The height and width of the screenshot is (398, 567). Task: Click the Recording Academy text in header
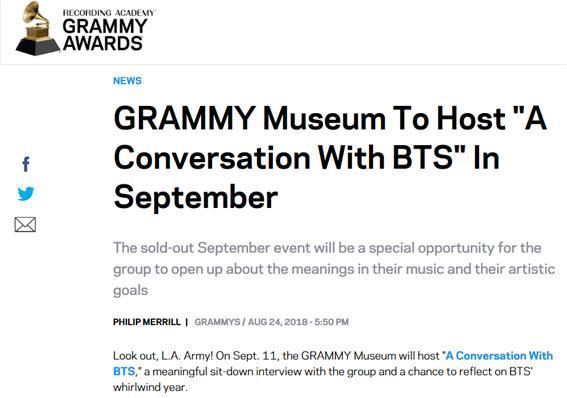pos(108,13)
